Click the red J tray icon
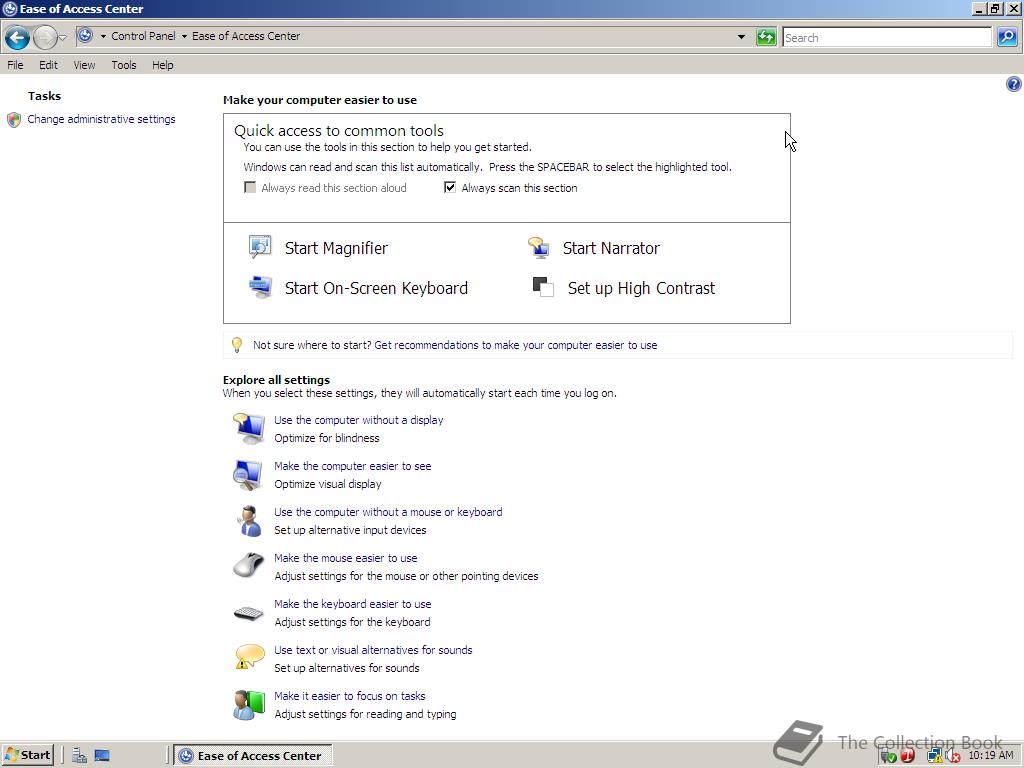The image size is (1024, 768). (x=908, y=756)
